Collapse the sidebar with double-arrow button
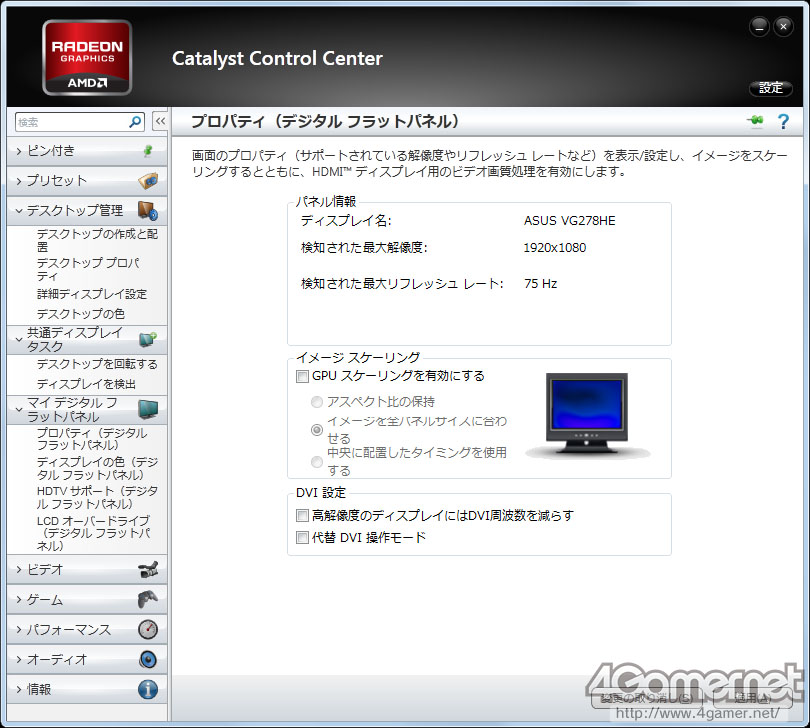Image resolution: width=810 pixels, height=728 pixels. pos(160,122)
